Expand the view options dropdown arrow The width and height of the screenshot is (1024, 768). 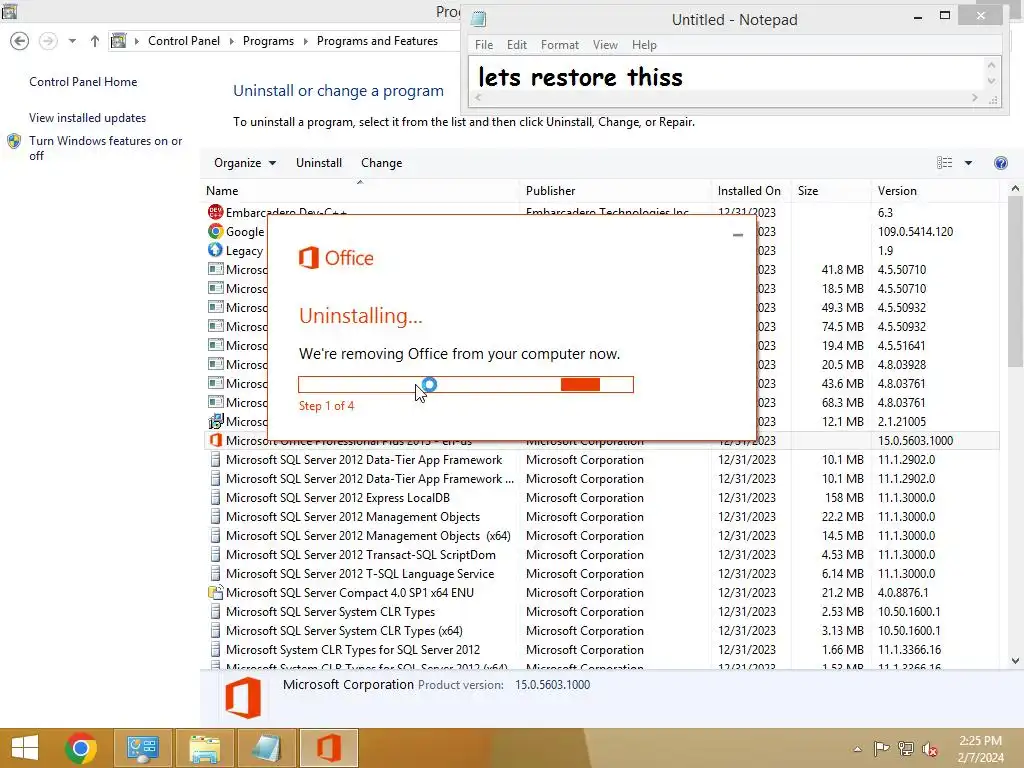pos(968,163)
